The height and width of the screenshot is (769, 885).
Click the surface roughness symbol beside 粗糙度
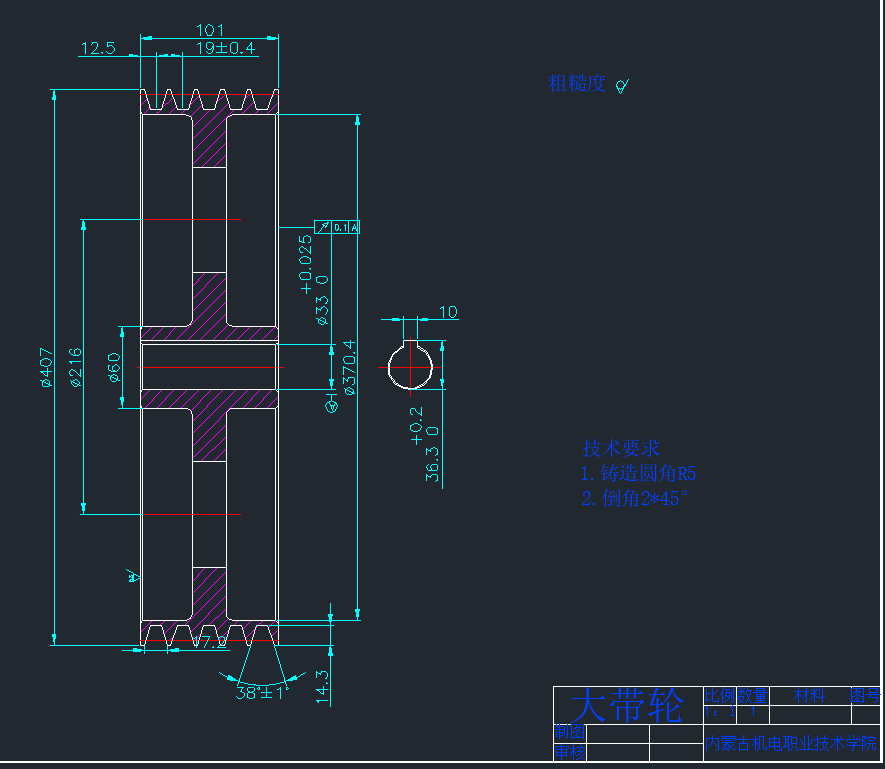pyautogui.click(x=622, y=86)
